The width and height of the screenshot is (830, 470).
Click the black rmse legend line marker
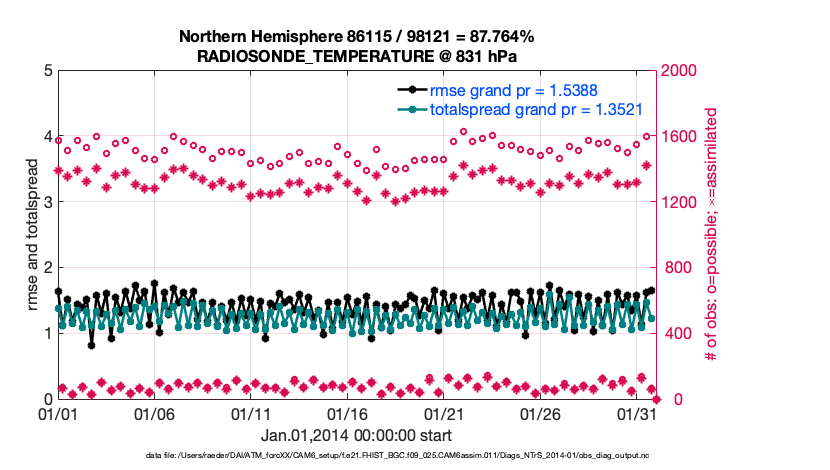coord(410,91)
